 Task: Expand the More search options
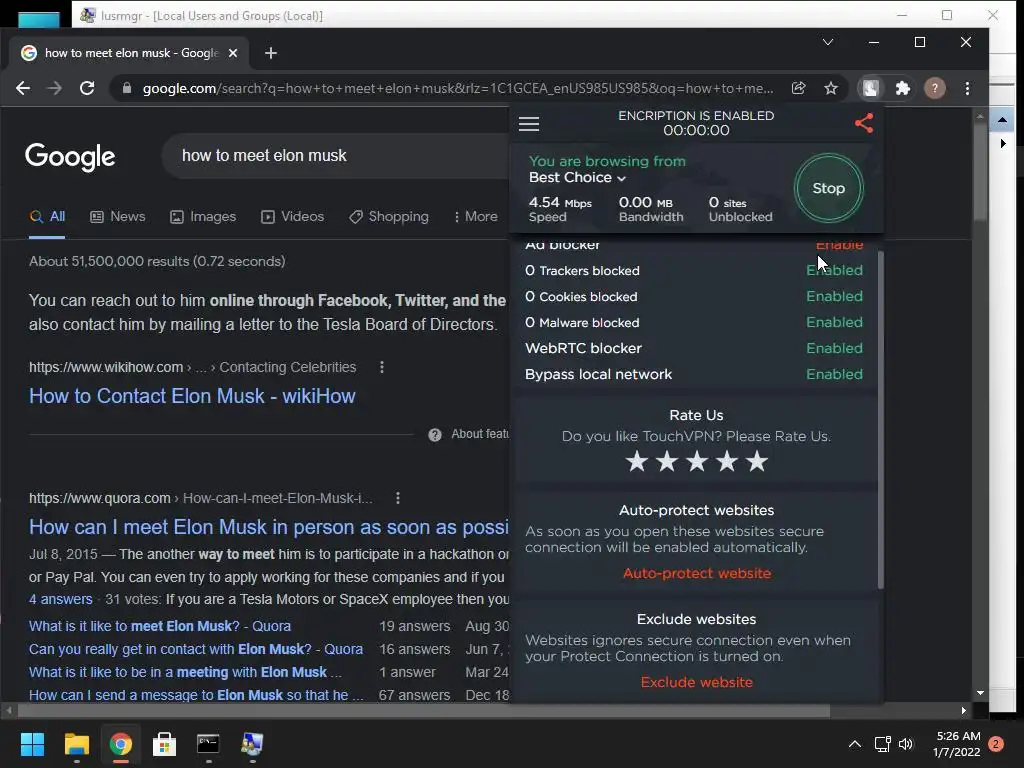pos(475,217)
